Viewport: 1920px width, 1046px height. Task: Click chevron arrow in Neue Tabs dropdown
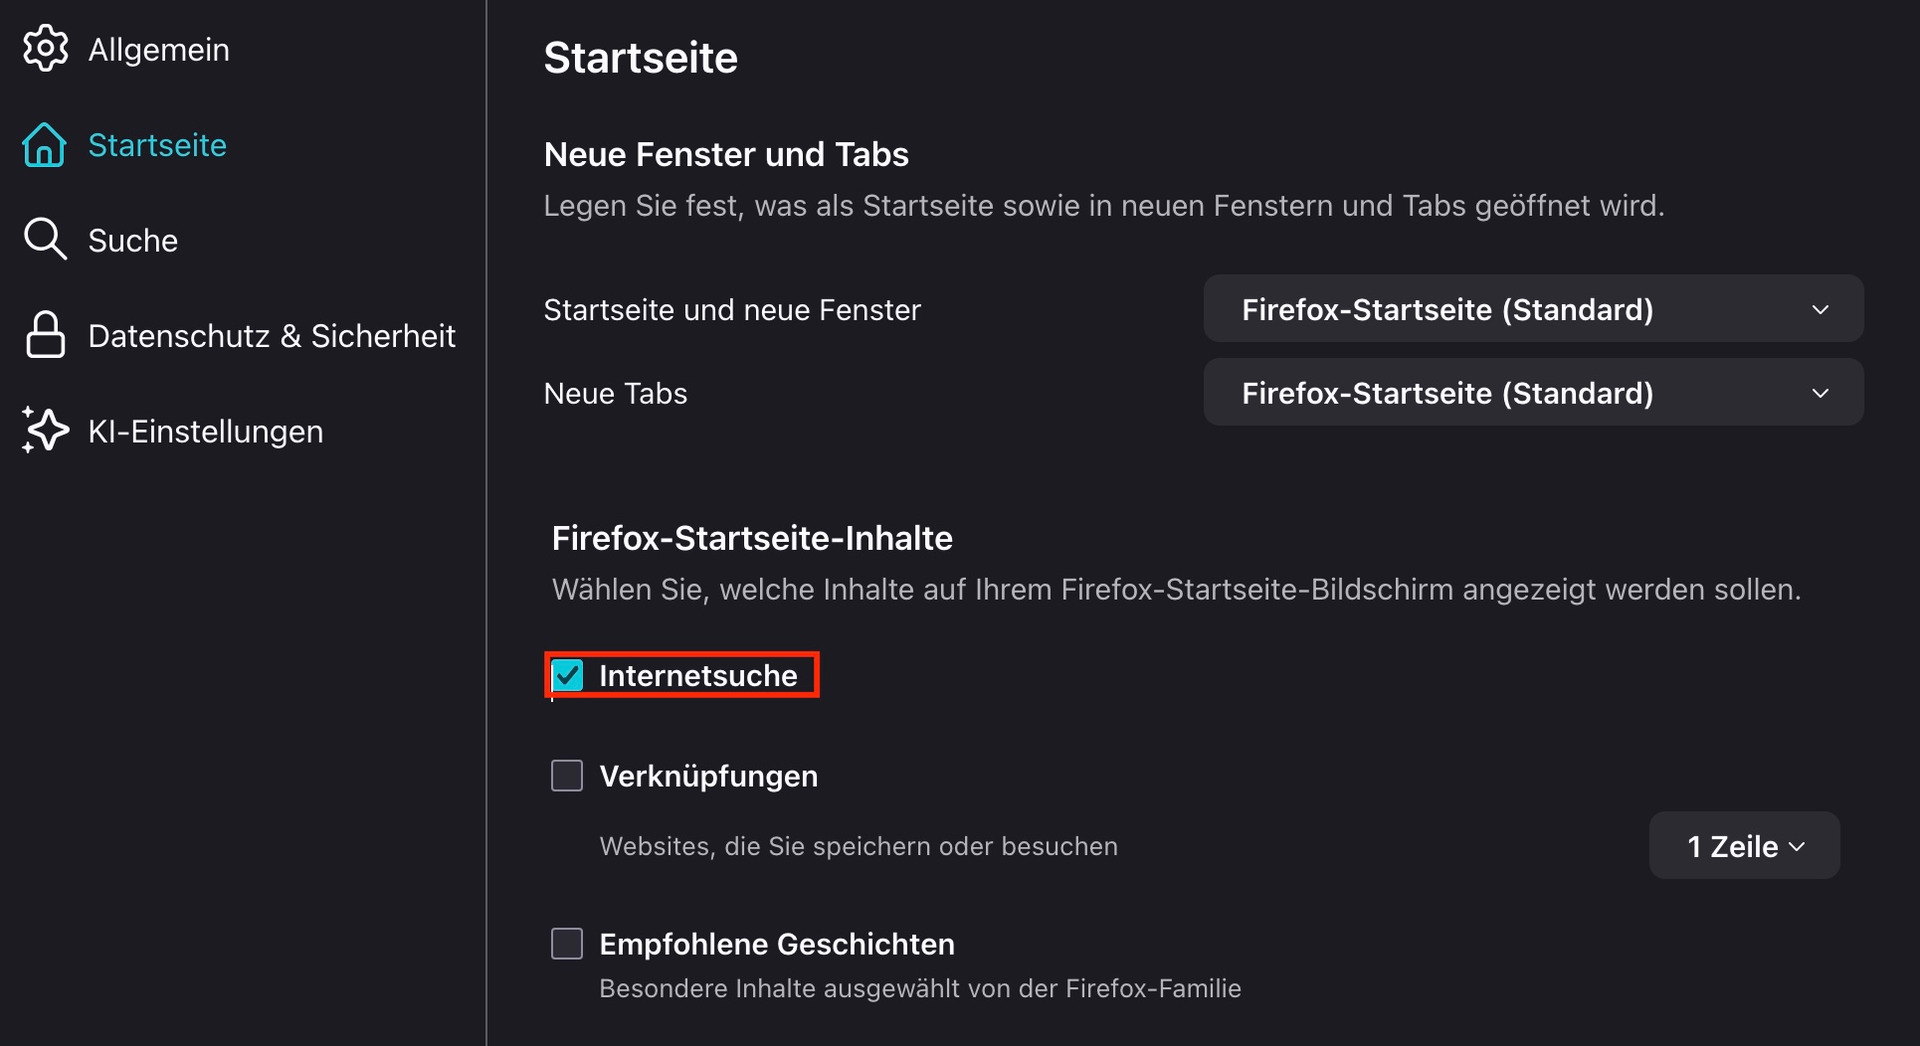tap(1820, 393)
